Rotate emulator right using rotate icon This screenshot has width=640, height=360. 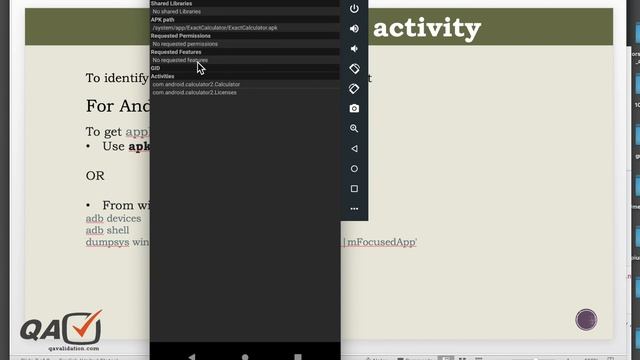[x=354, y=89]
